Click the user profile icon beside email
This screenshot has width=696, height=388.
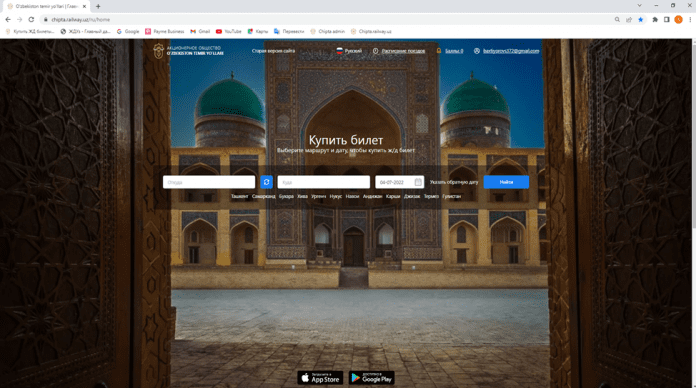477,51
